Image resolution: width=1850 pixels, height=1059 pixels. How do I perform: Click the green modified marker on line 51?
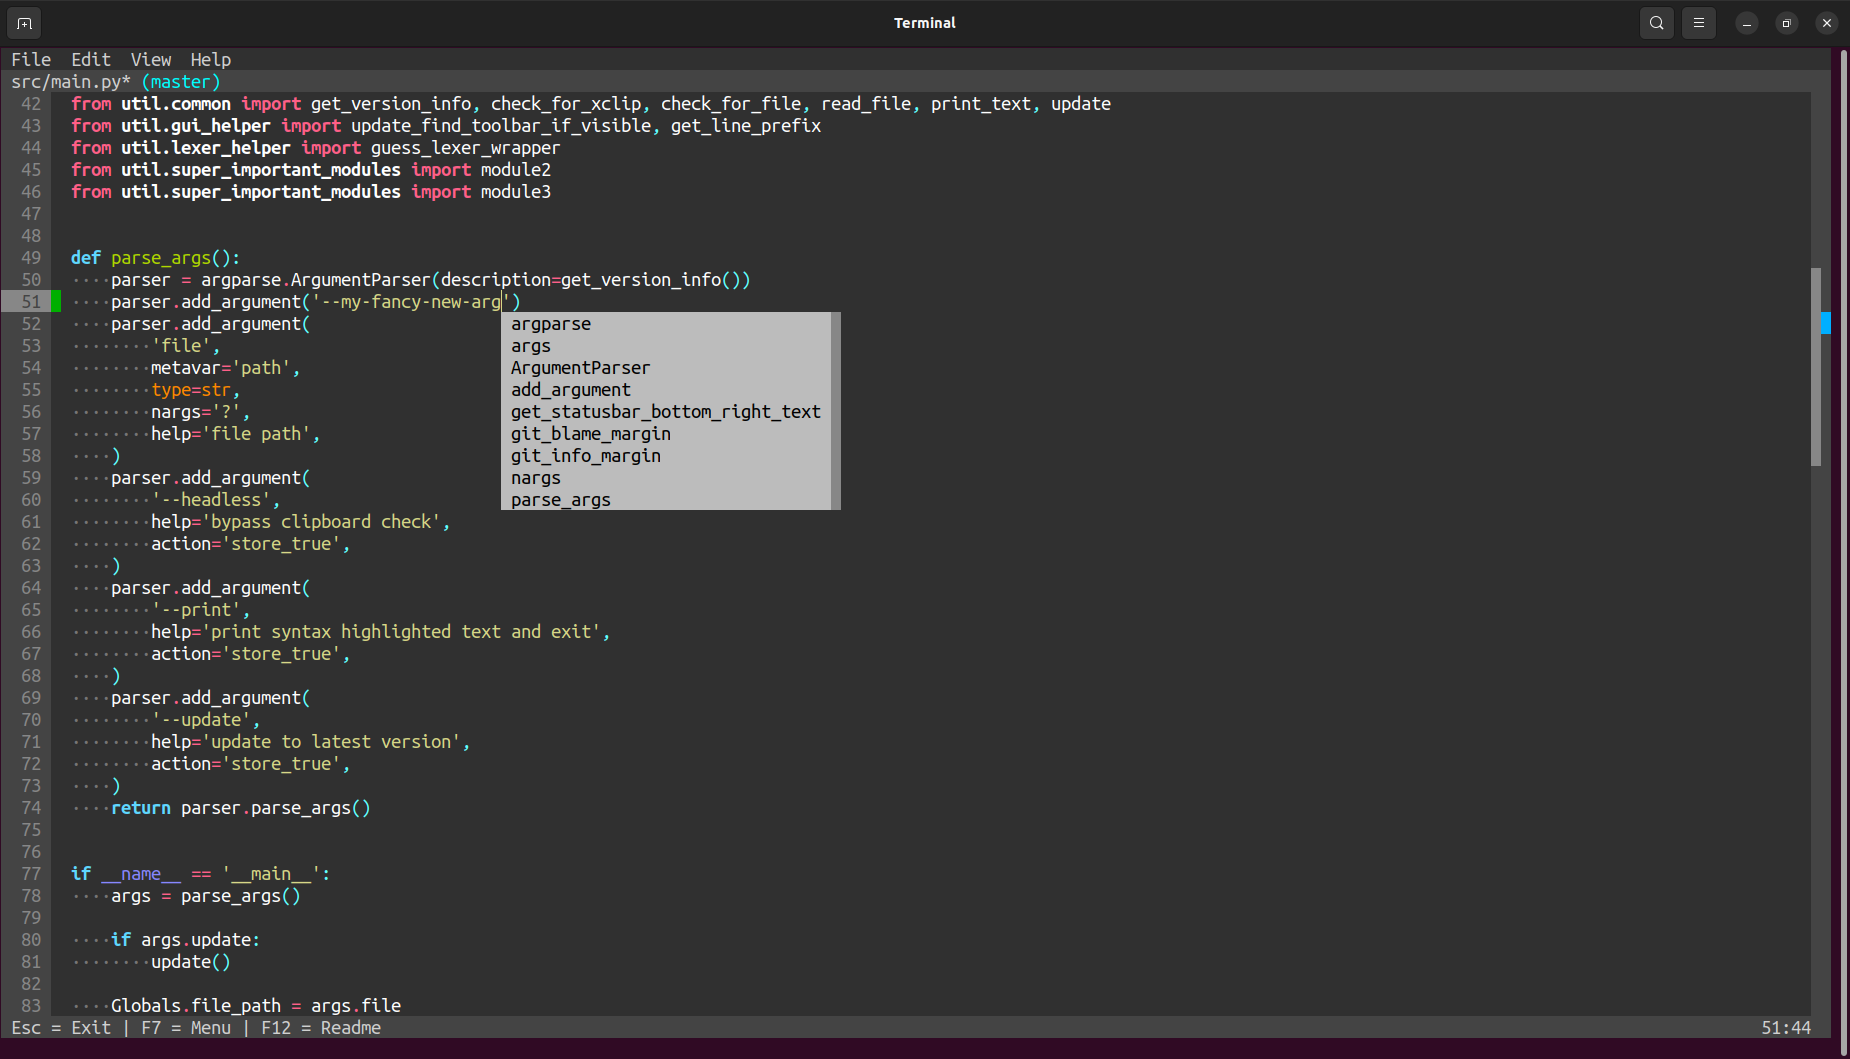pyautogui.click(x=57, y=302)
